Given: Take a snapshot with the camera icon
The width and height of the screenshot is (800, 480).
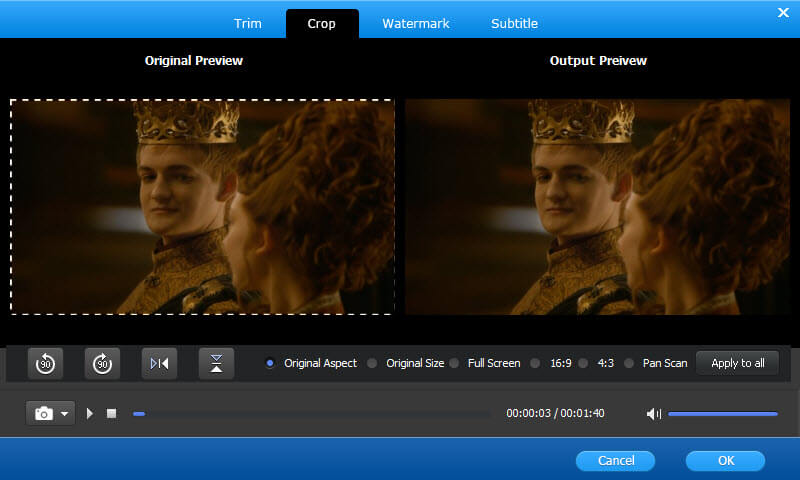Looking at the screenshot, I should (x=43, y=413).
